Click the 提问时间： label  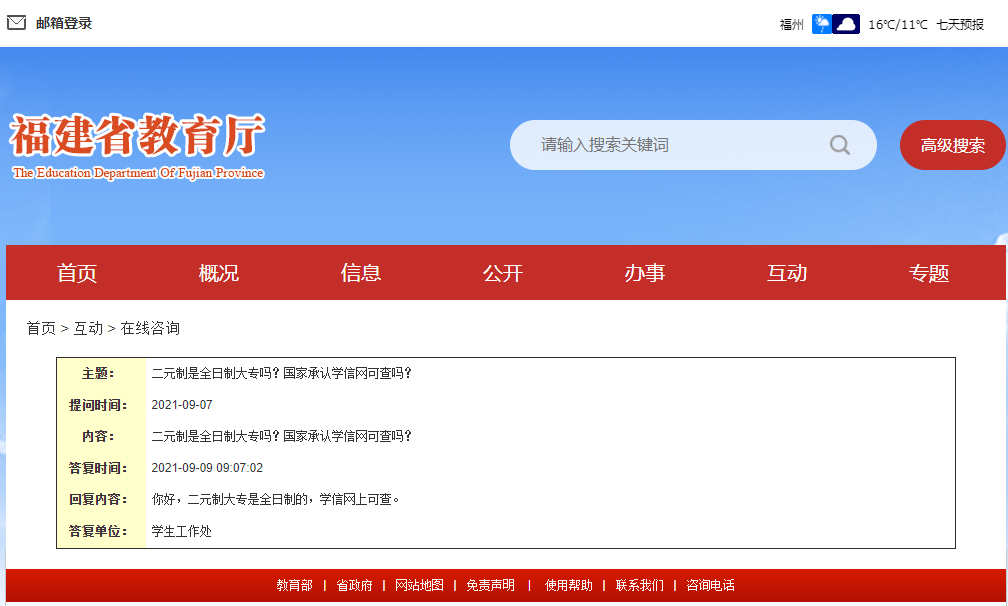click(98, 405)
